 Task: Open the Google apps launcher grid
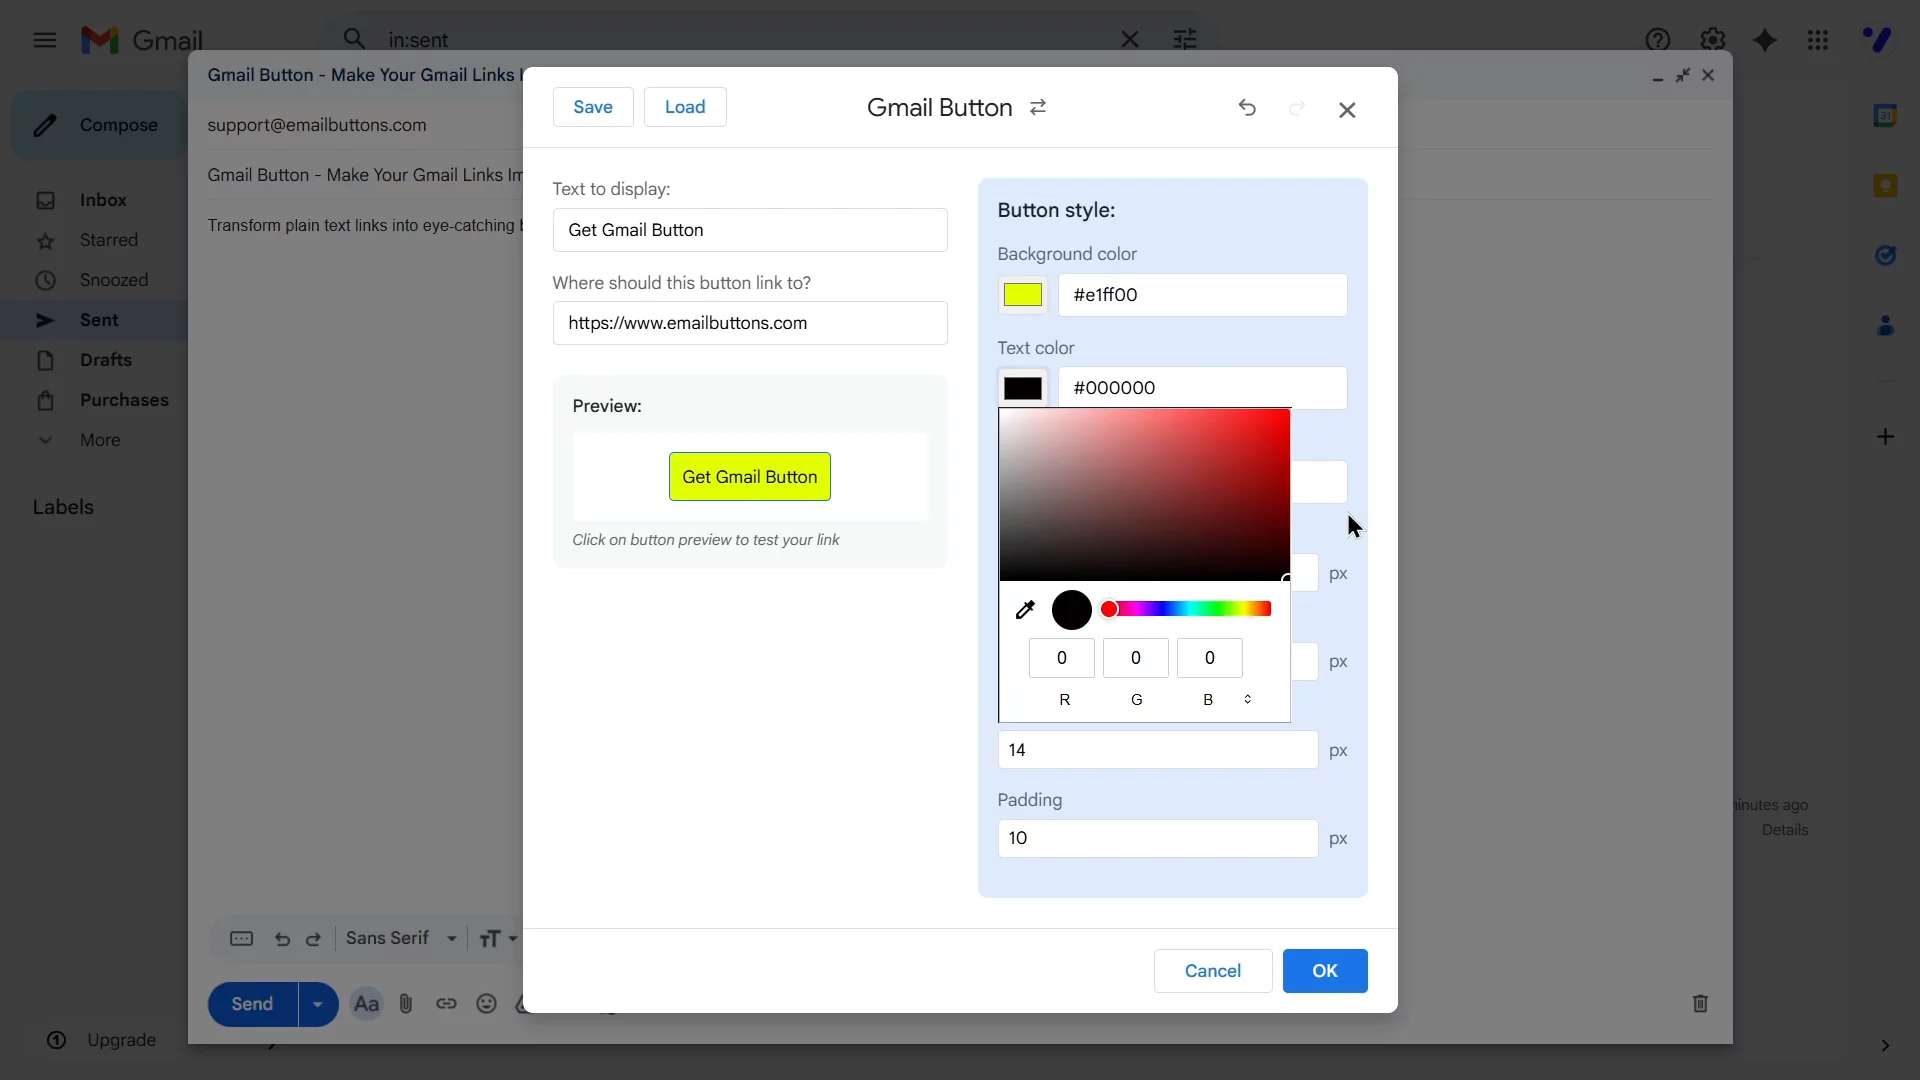click(x=1818, y=40)
